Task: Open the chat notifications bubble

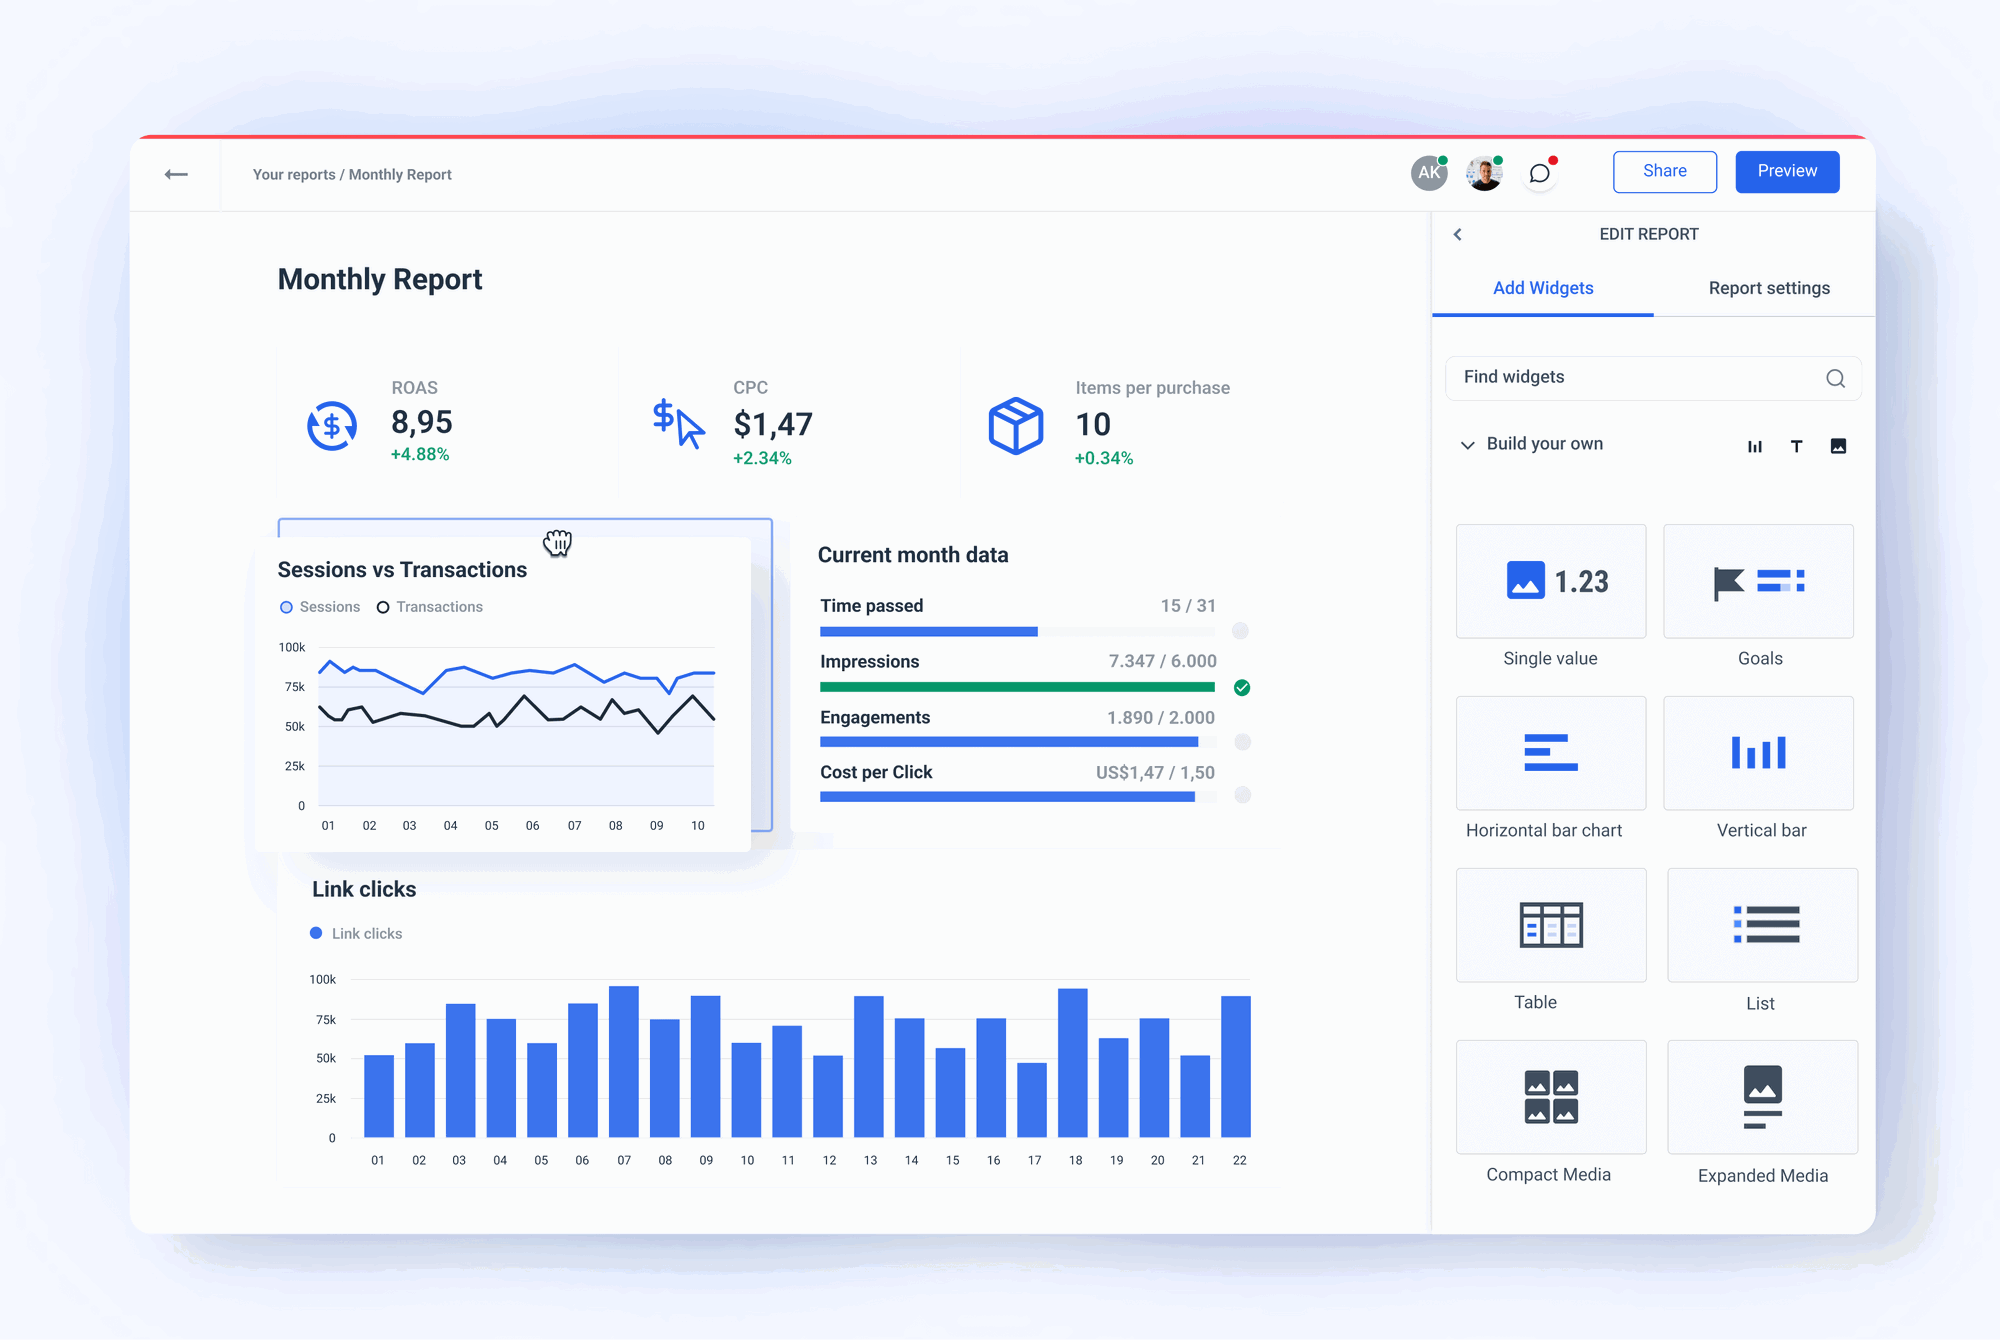Action: [x=1539, y=172]
